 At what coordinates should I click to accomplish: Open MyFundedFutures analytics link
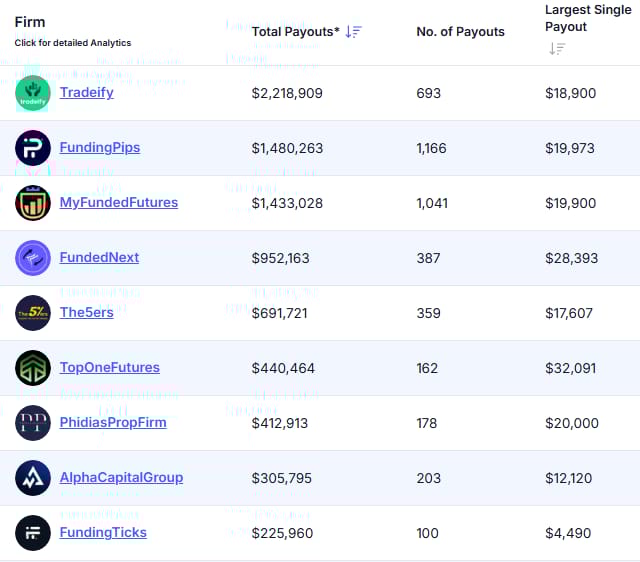119,202
